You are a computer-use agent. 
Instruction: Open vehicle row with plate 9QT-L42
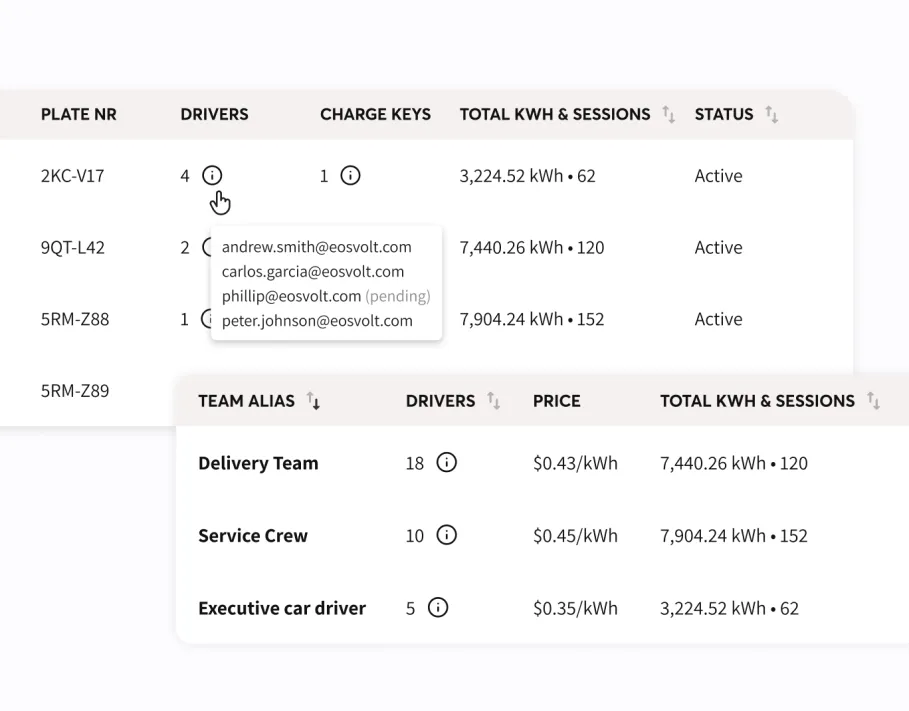(x=72, y=248)
